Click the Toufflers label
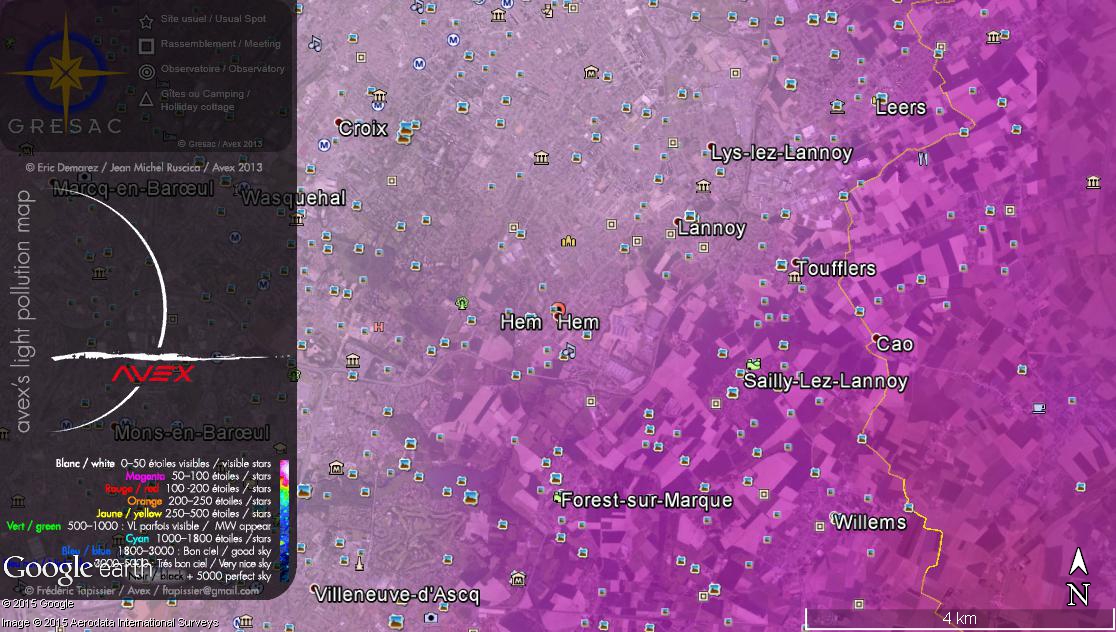 836,268
